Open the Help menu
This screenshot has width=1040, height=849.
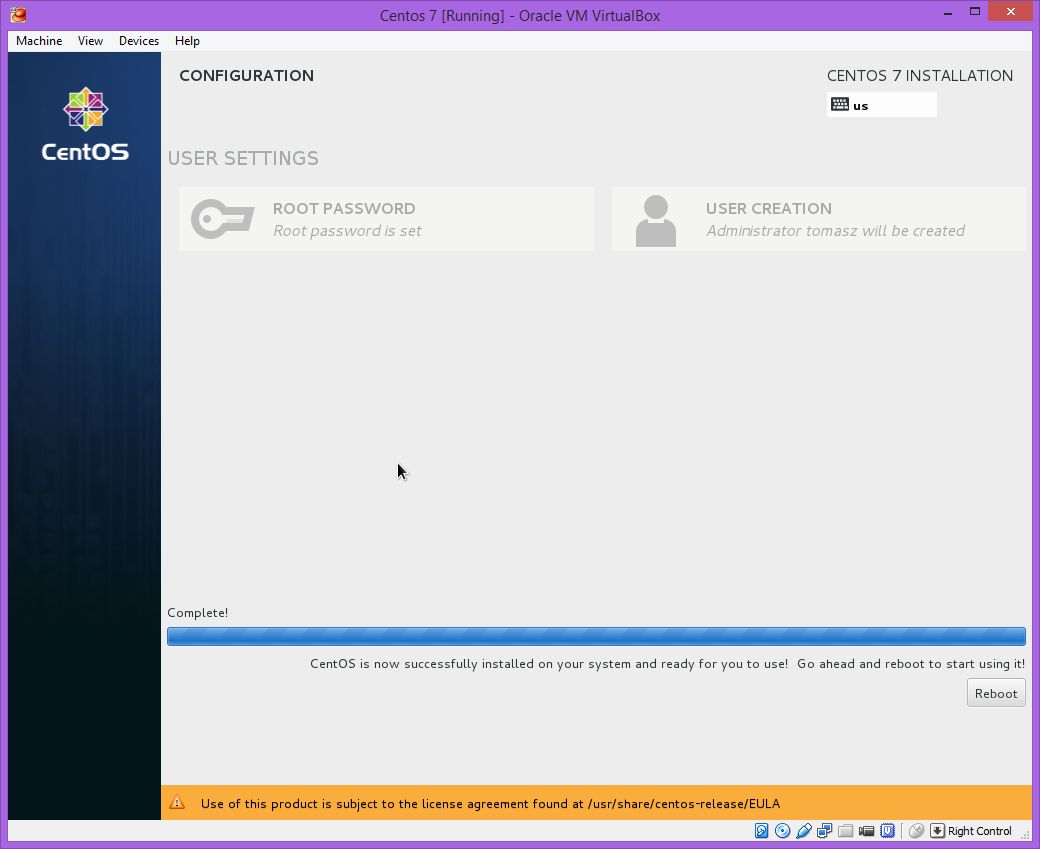[187, 40]
